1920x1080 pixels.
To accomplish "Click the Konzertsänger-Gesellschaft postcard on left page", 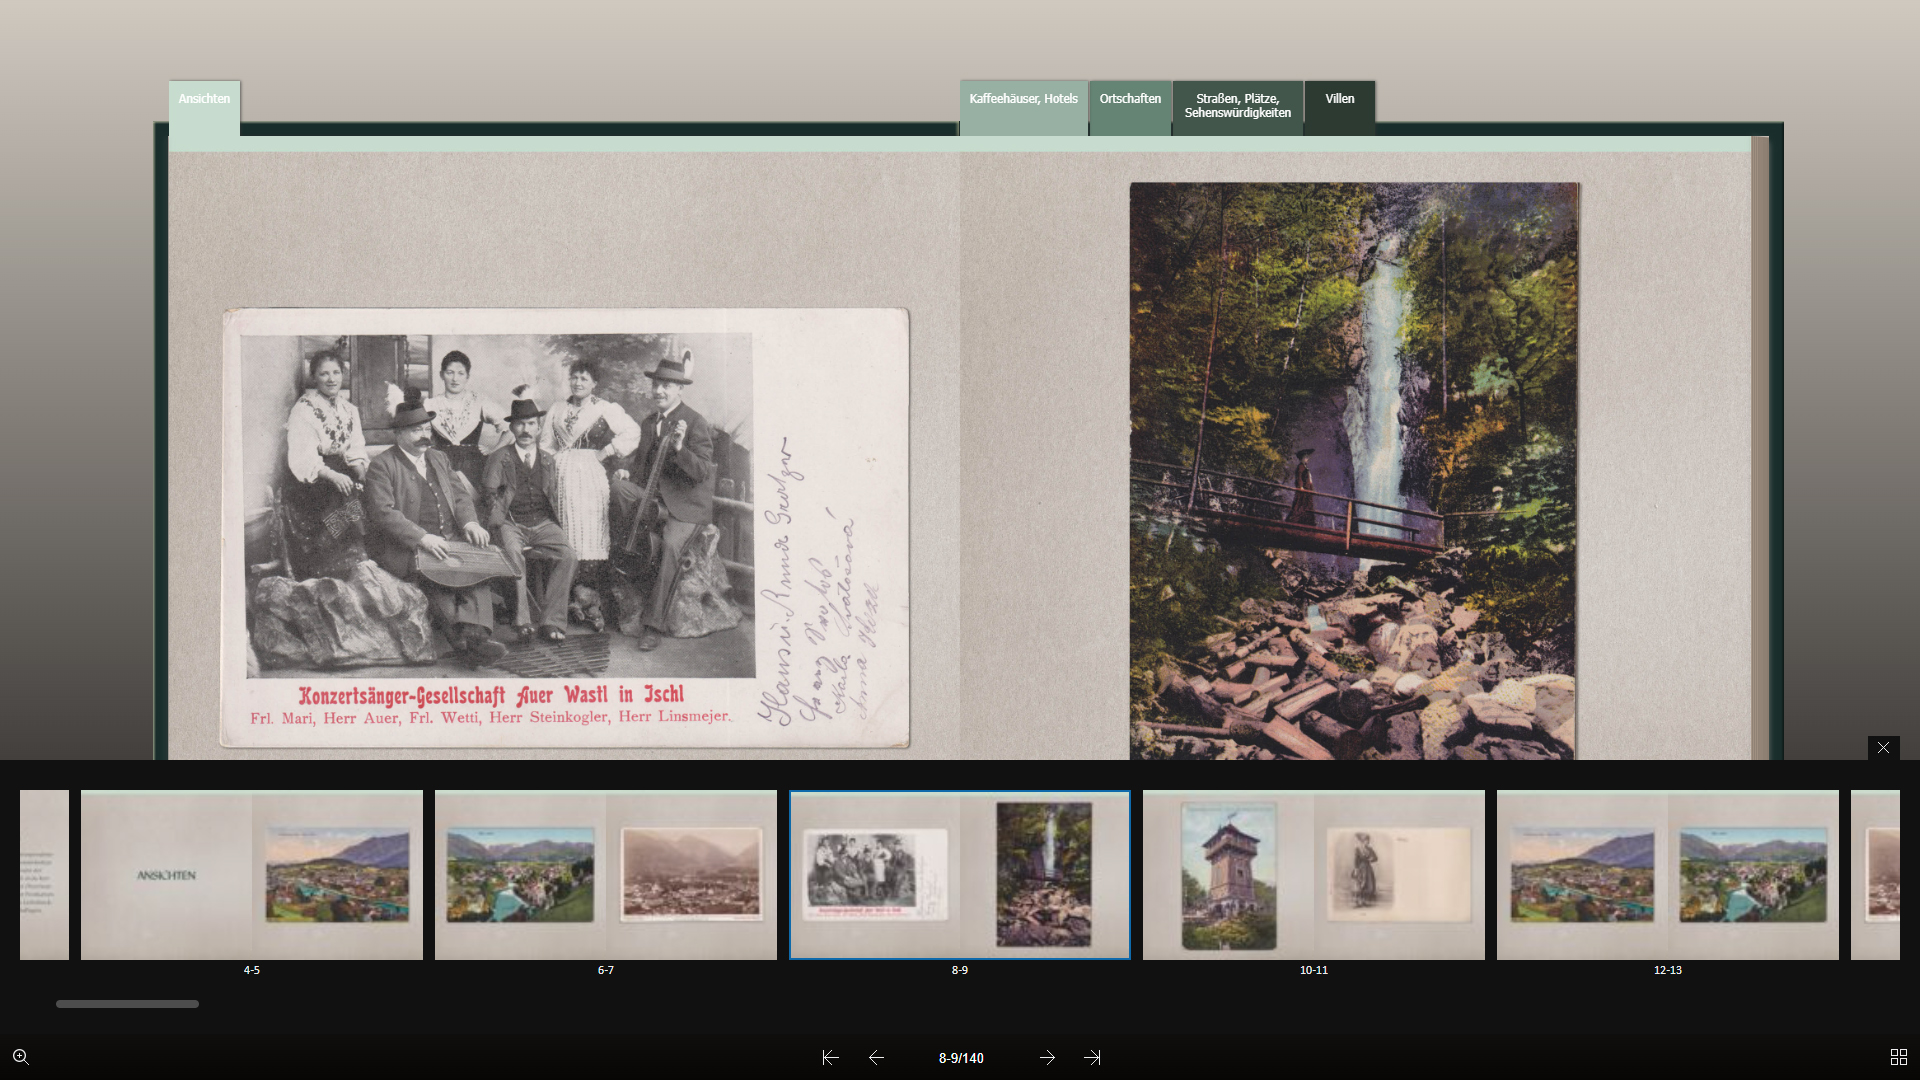I will coord(565,527).
